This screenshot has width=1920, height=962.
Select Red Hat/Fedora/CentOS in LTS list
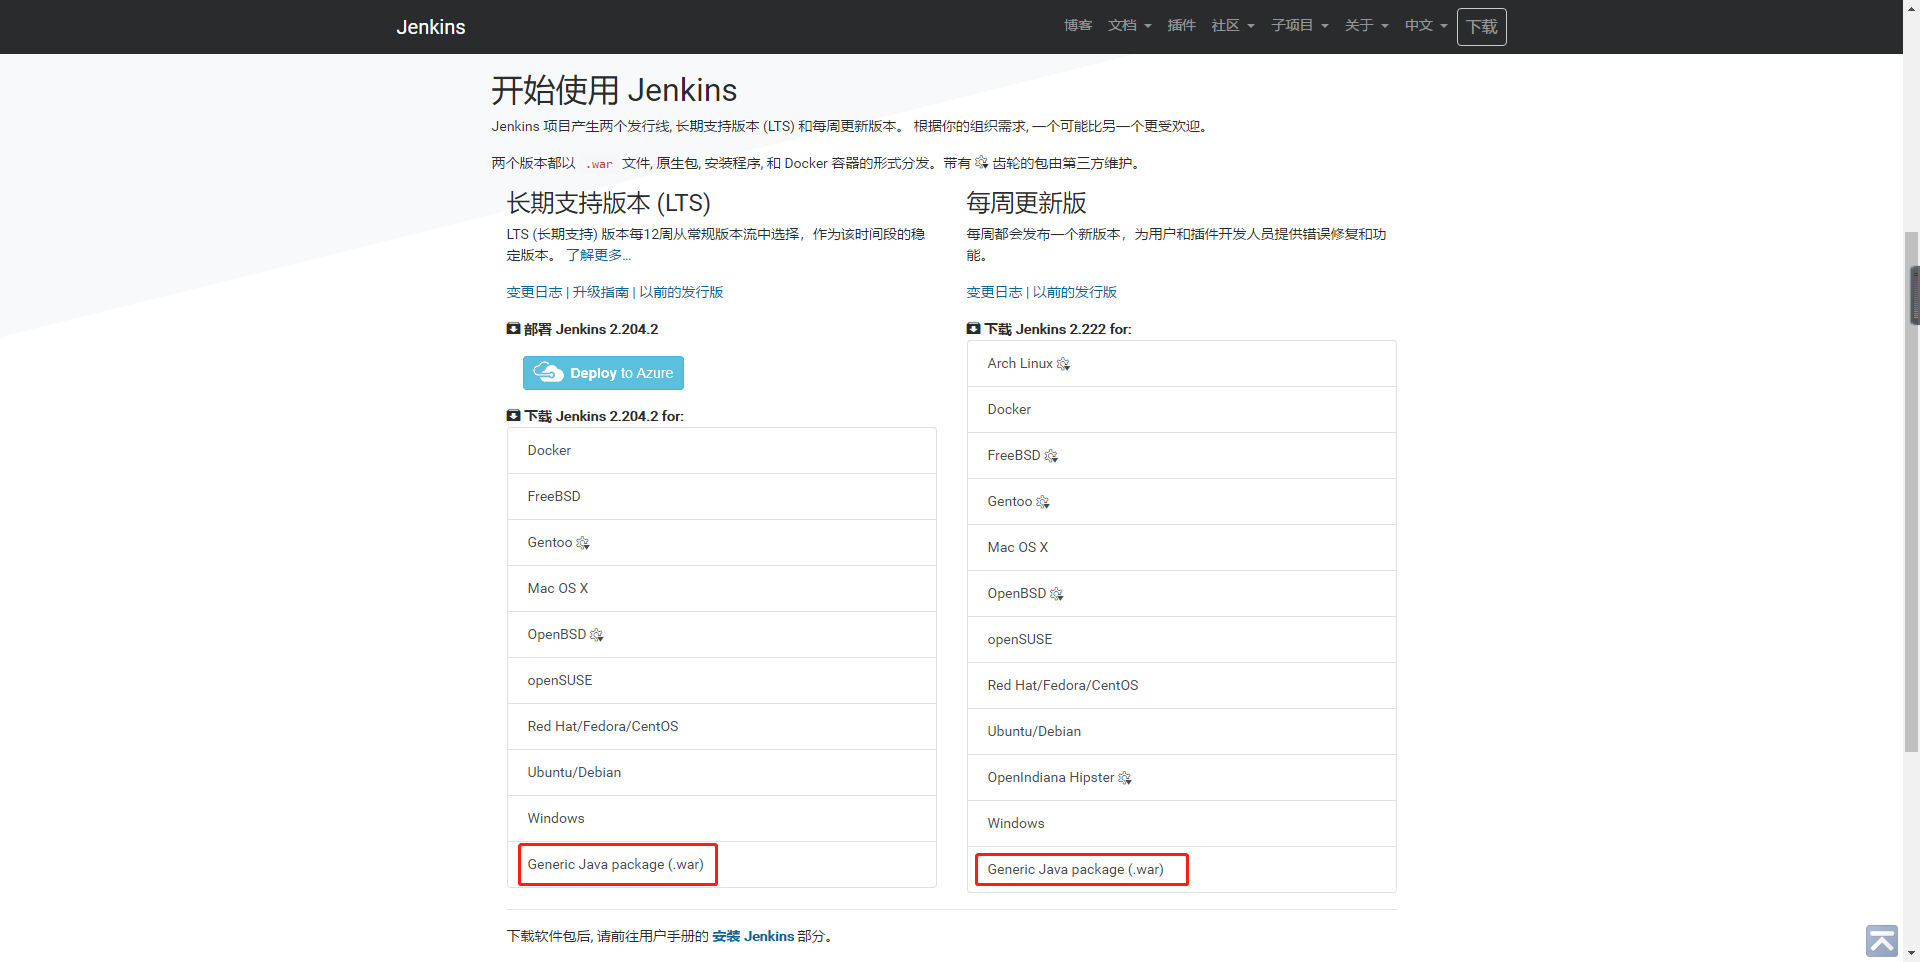[721, 727]
